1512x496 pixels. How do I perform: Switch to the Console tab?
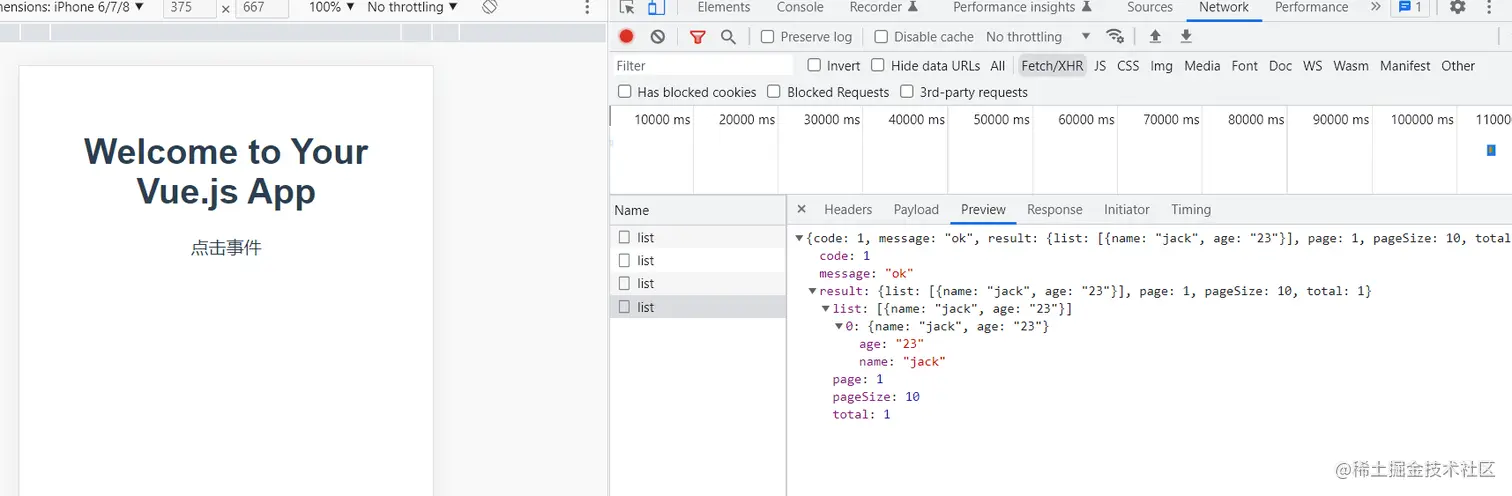tap(800, 7)
